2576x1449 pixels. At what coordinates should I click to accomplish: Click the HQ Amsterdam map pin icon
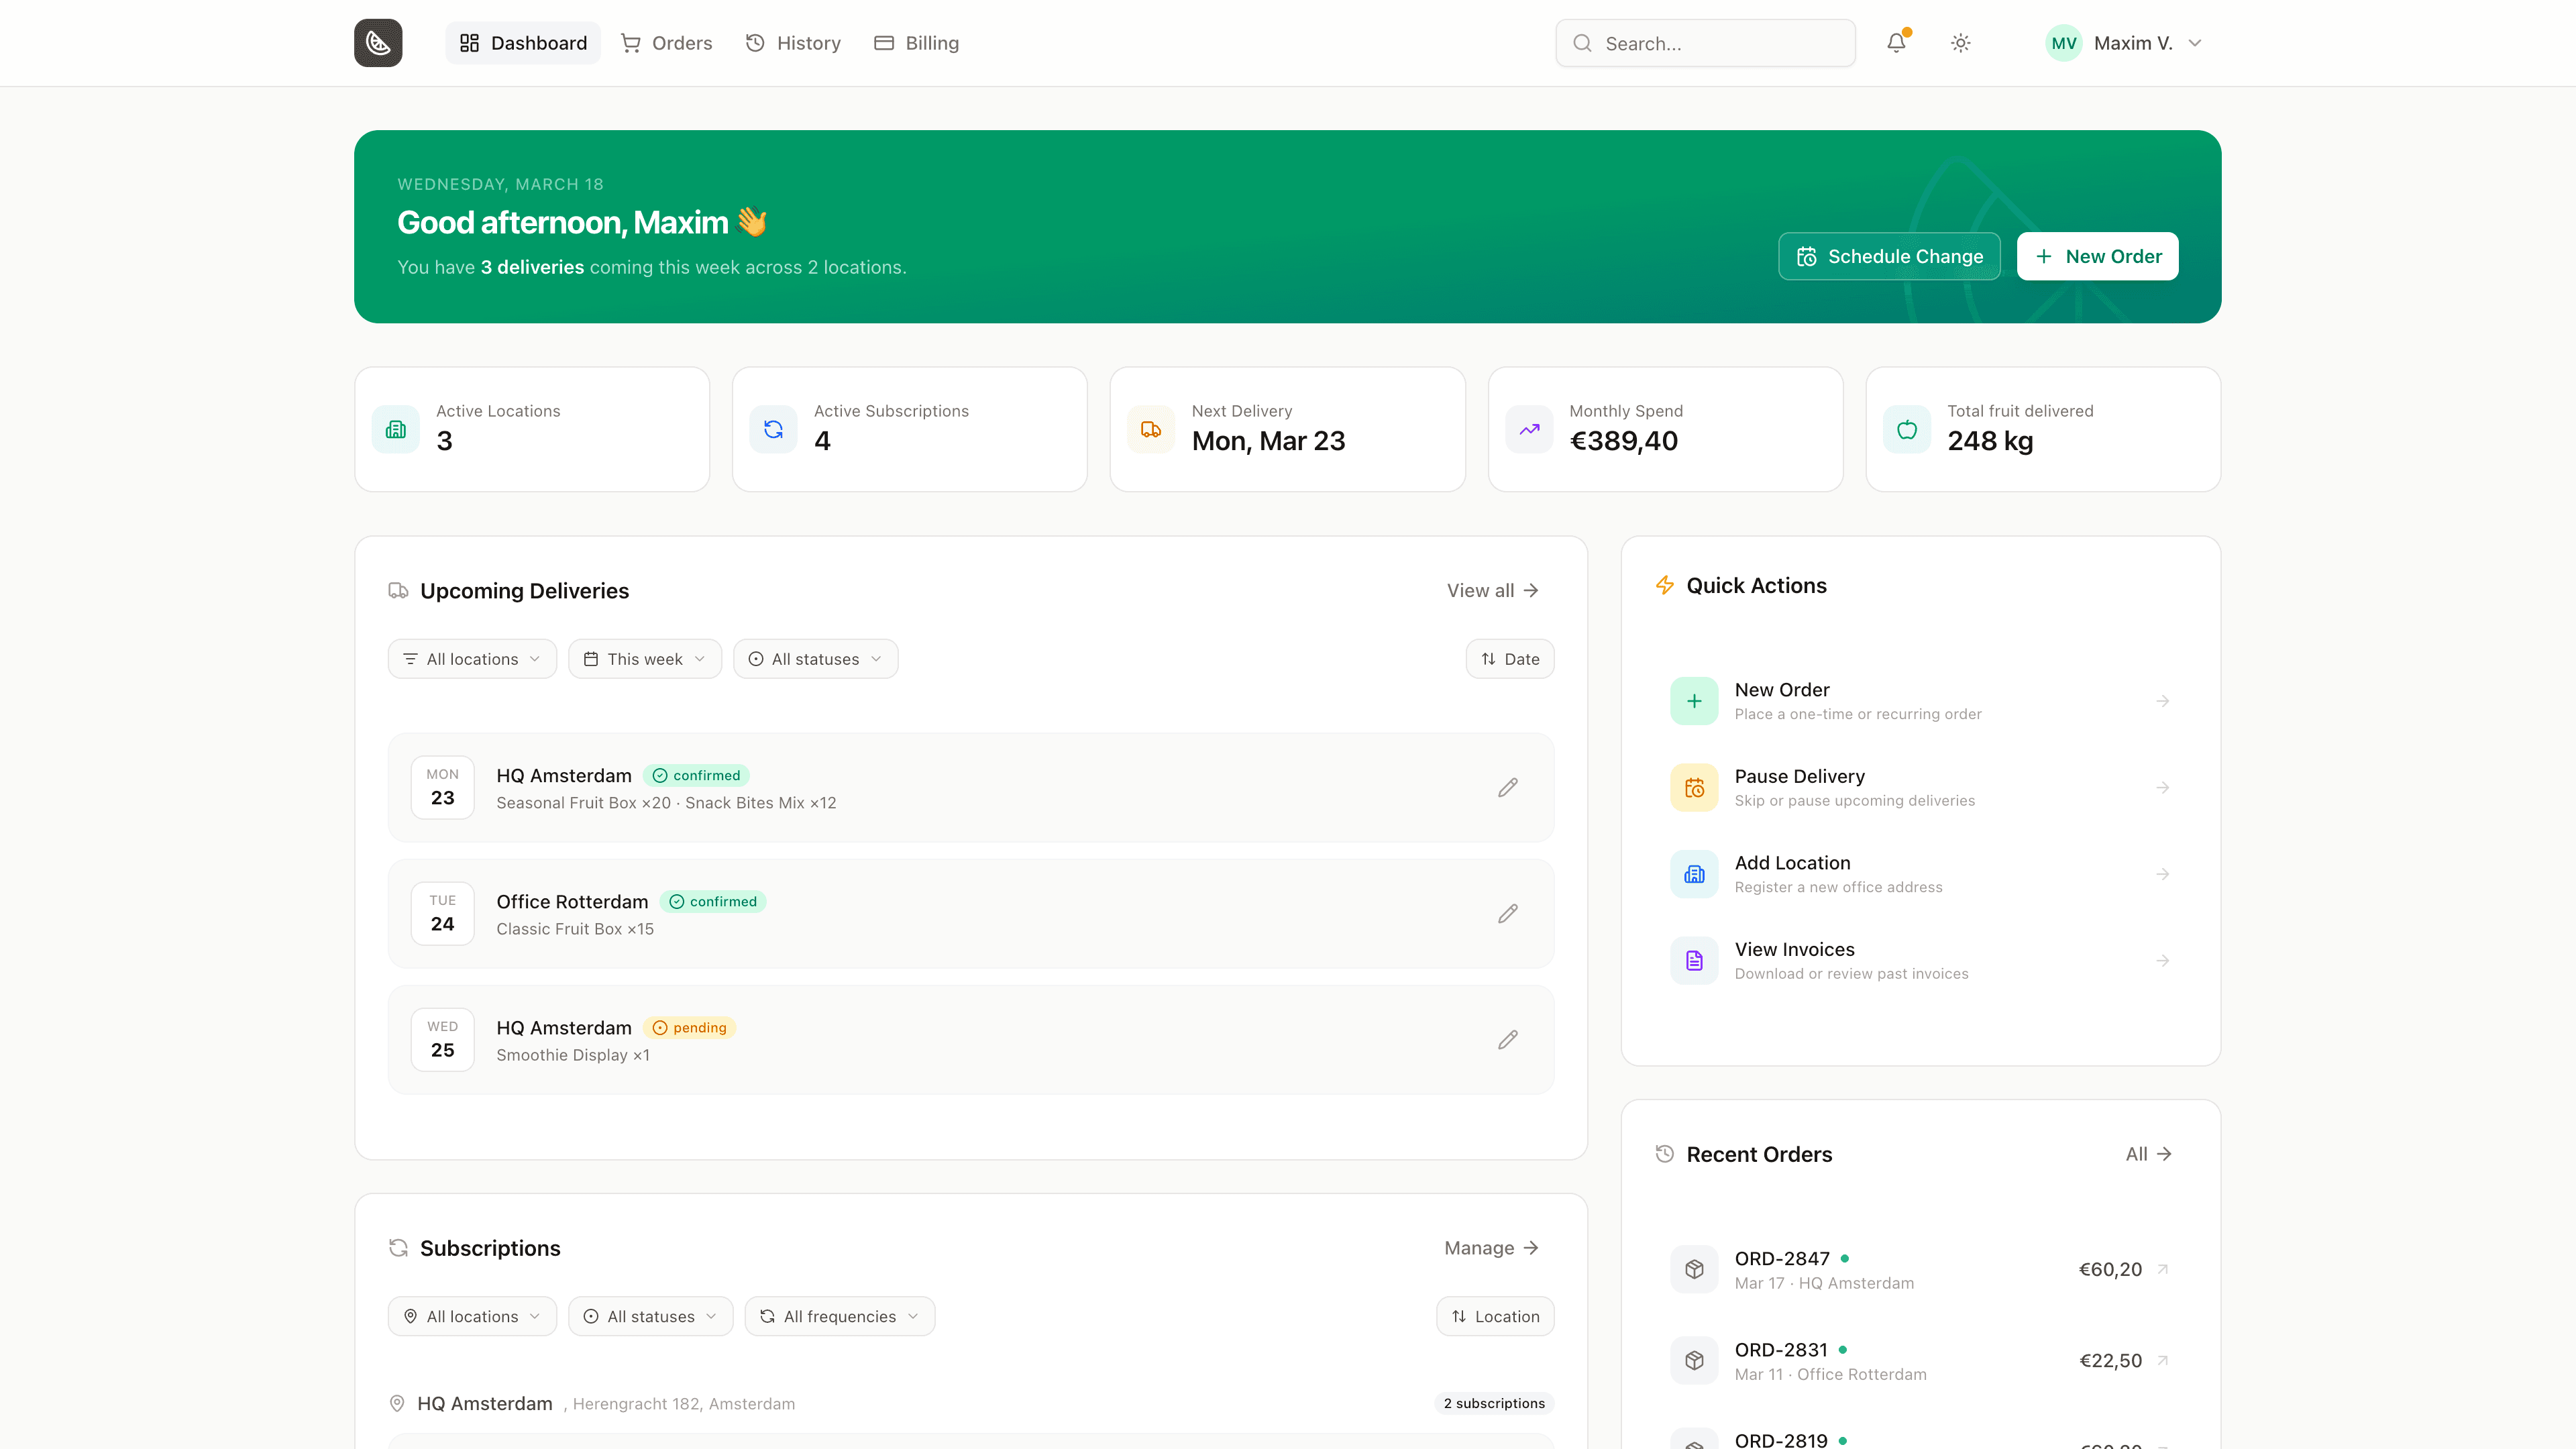pos(397,1403)
